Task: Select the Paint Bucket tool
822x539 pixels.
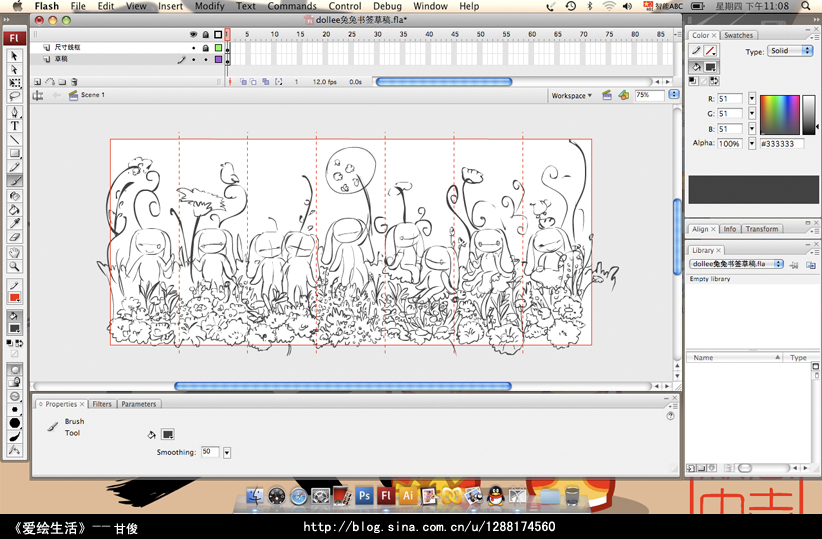Action: click(14, 210)
